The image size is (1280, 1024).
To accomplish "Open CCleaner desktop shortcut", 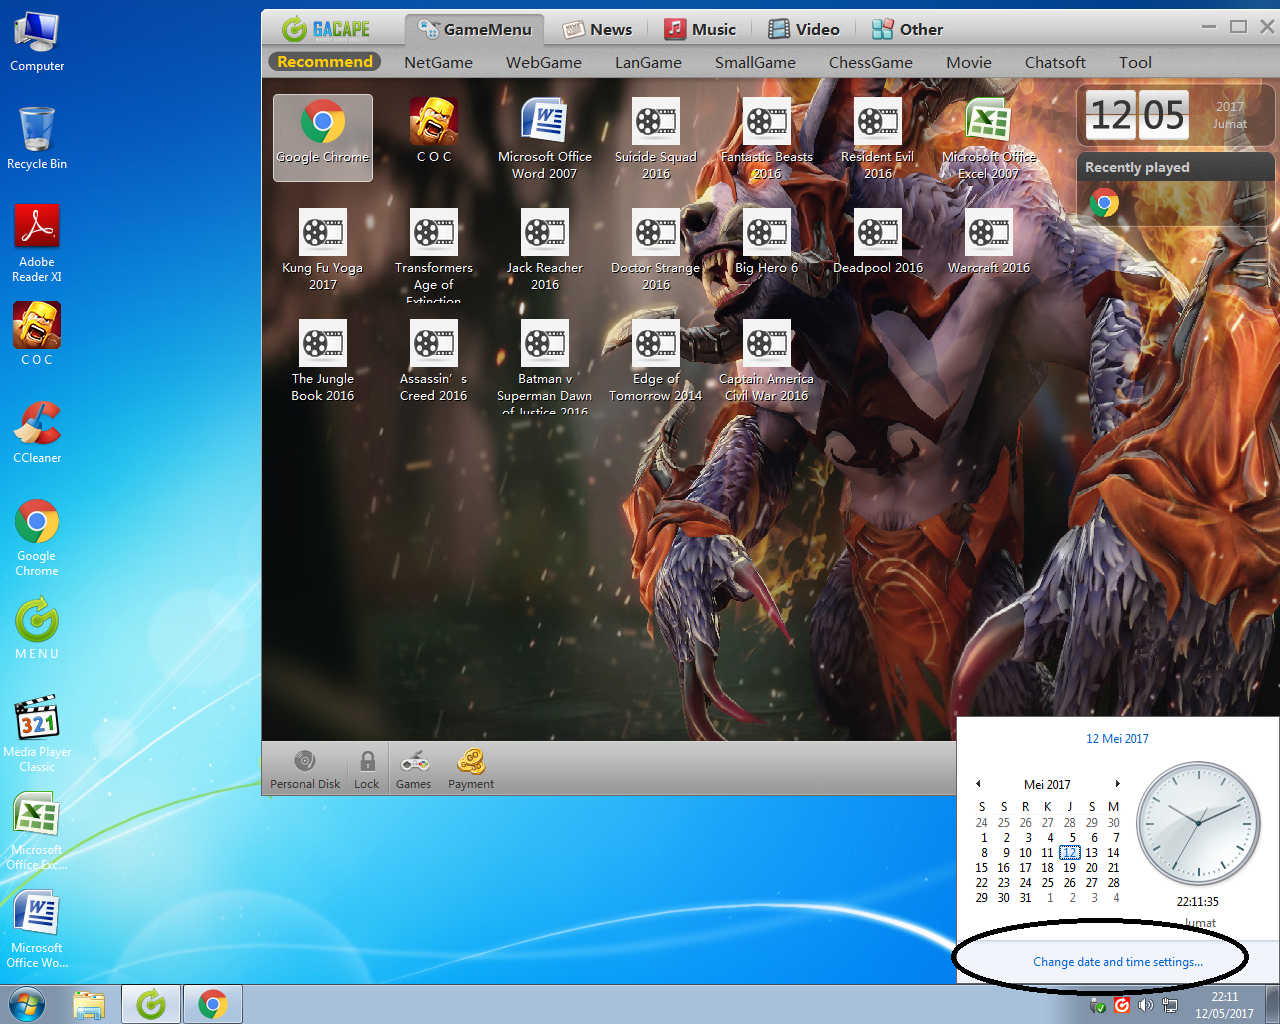I will pyautogui.click(x=37, y=432).
